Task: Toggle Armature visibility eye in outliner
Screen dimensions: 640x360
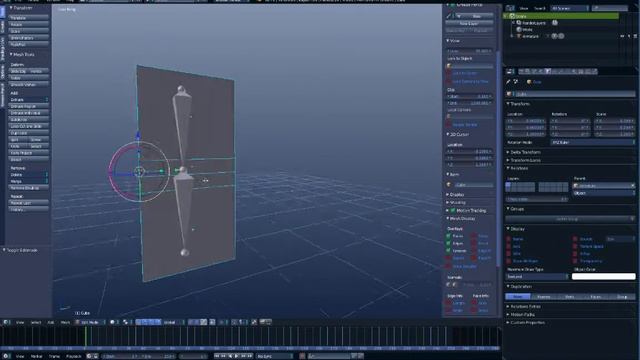Action: click(x=622, y=36)
